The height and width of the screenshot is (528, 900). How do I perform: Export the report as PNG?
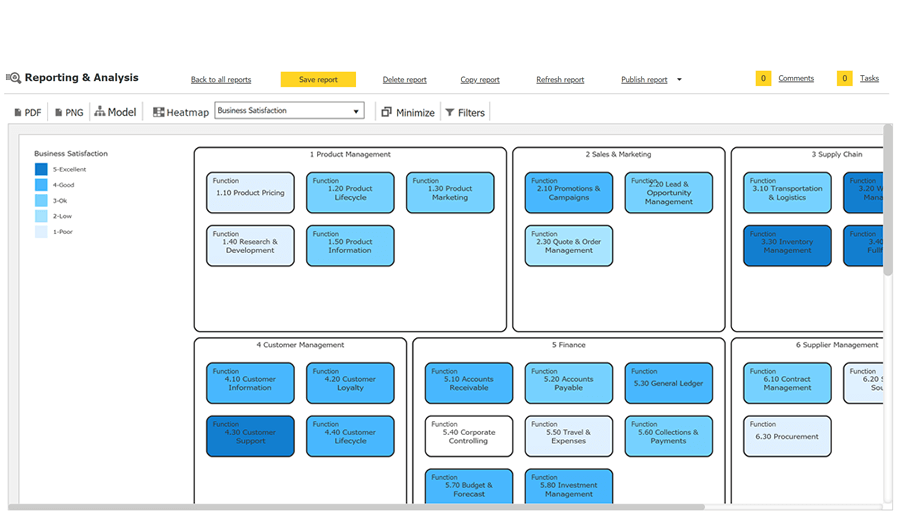[x=69, y=113]
